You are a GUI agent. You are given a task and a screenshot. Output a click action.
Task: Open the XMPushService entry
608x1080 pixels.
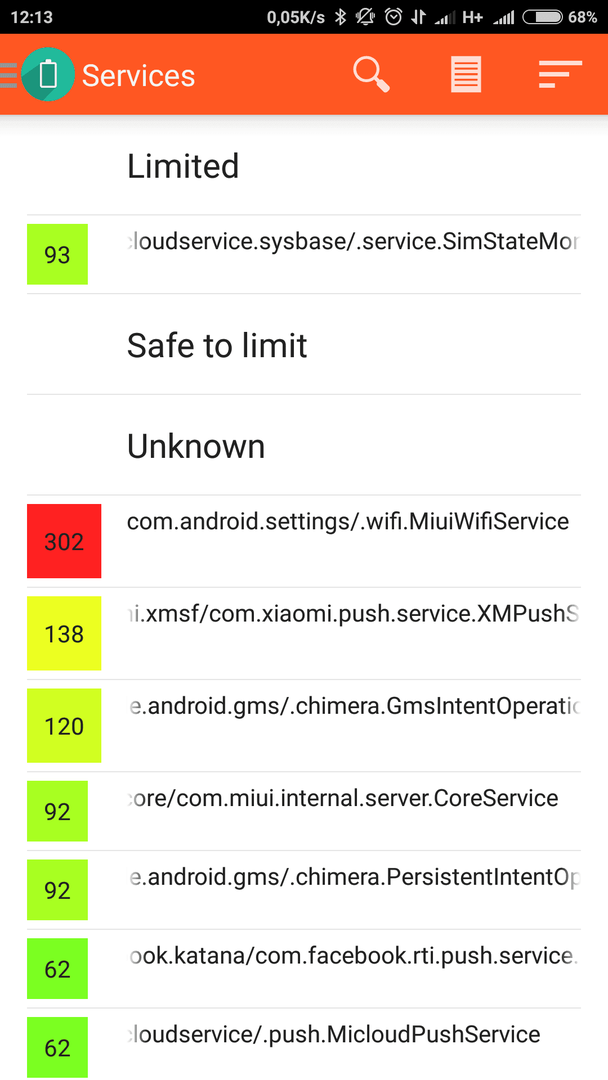[304, 634]
